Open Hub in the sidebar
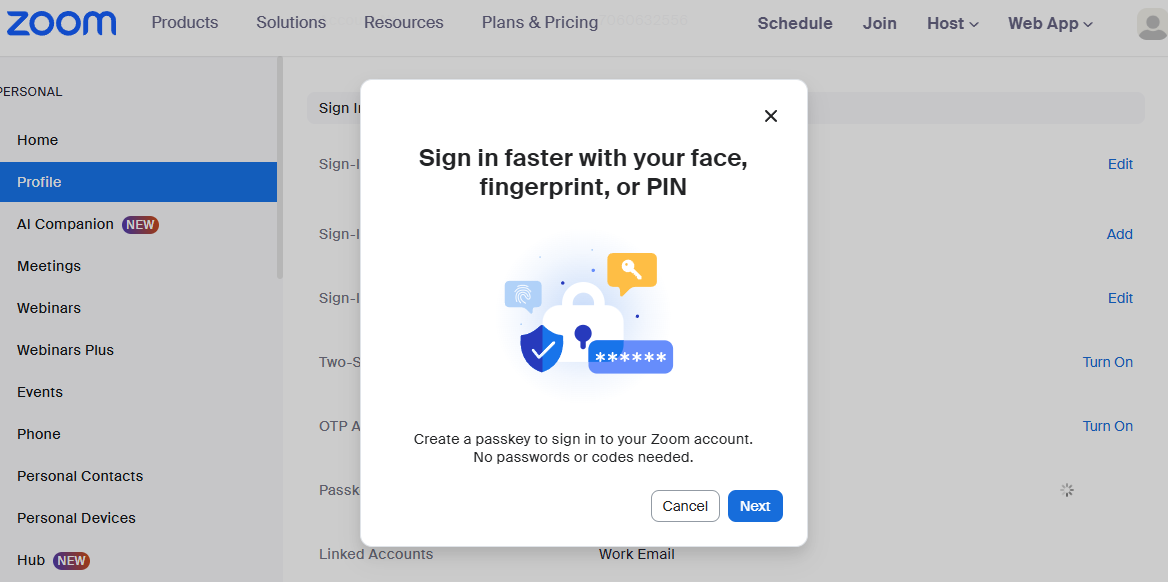The image size is (1168, 582). (x=31, y=560)
